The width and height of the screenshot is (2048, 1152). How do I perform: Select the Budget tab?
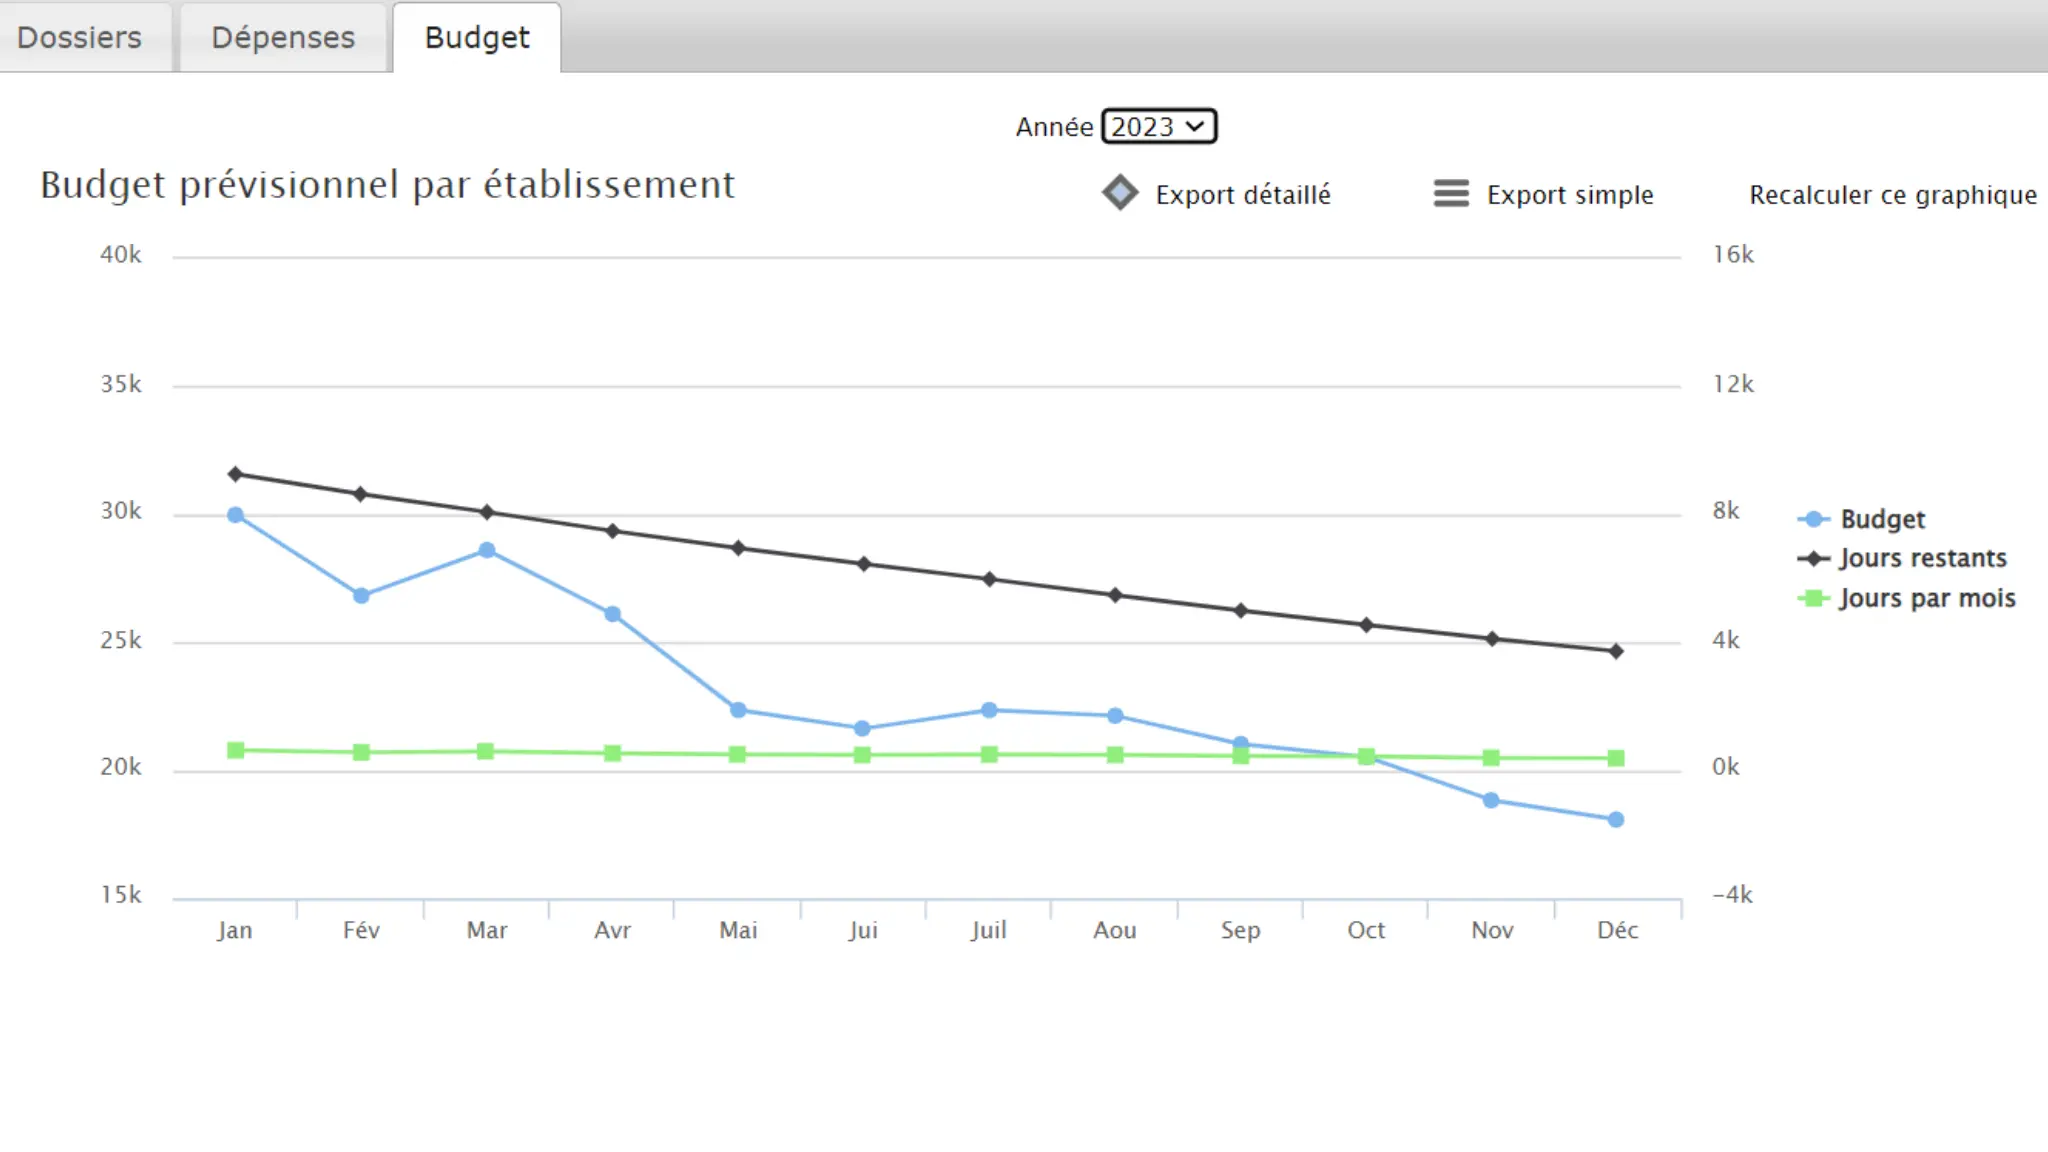pos(477,37)
